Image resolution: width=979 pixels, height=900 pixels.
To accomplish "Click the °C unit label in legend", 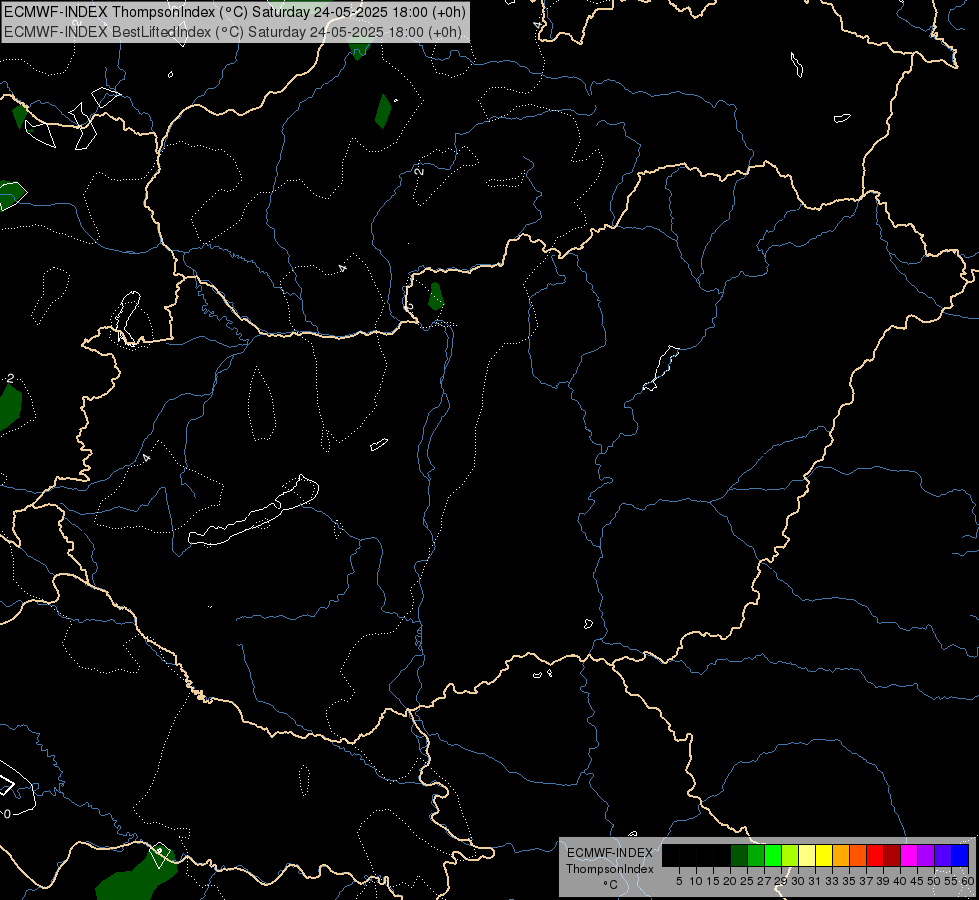I will pos(611,885).
